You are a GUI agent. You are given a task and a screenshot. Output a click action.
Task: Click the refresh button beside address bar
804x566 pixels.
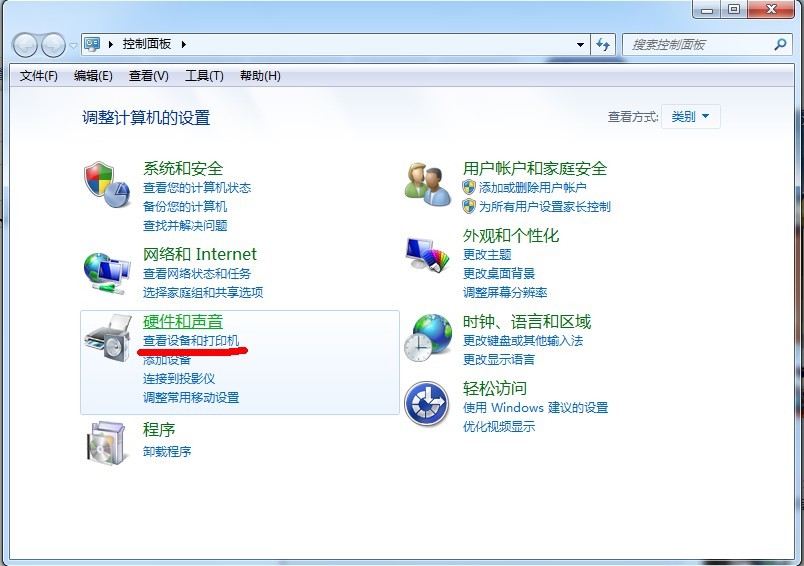(x=604, y=45)
